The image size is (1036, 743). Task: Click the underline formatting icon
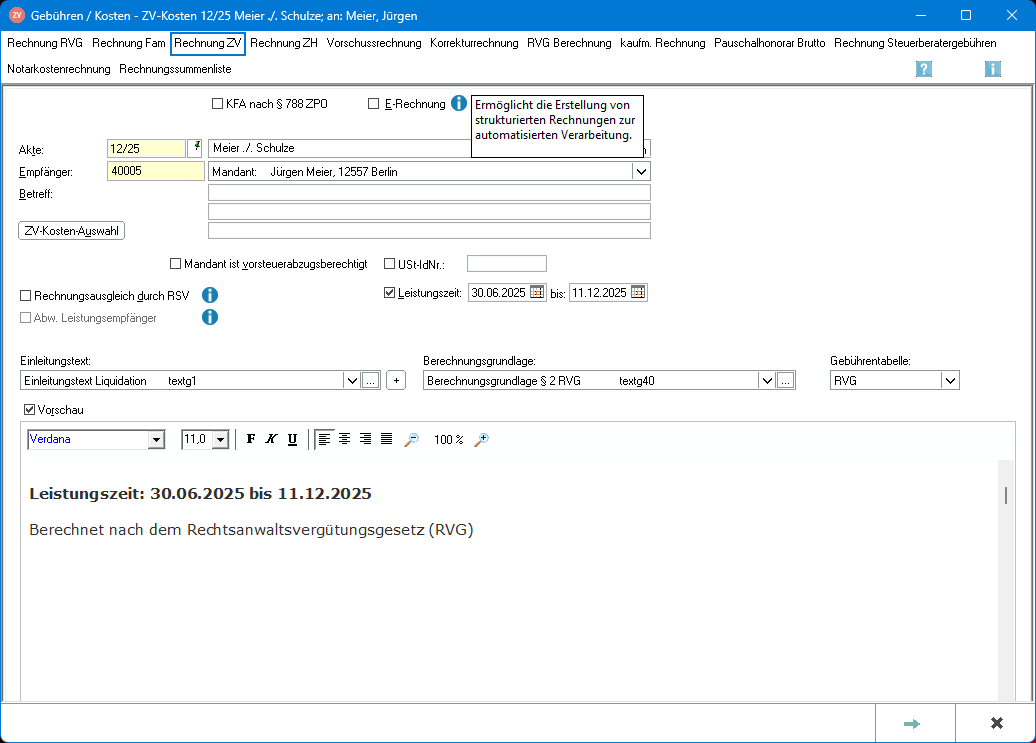coord(292,439)
